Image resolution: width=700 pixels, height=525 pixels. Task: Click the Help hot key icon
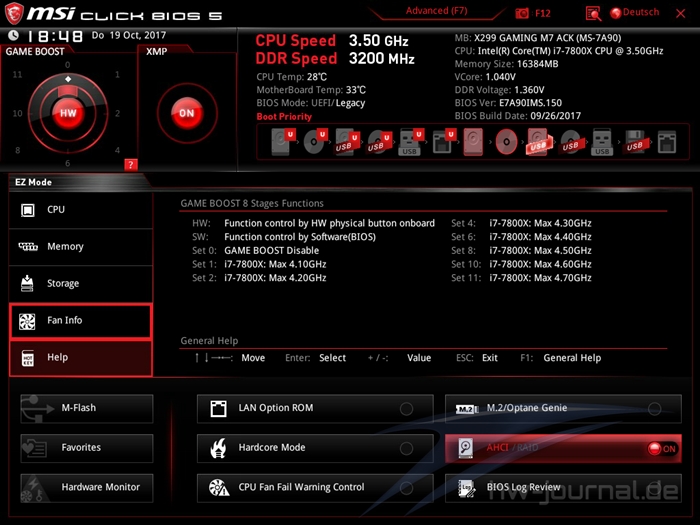point(28,358)
